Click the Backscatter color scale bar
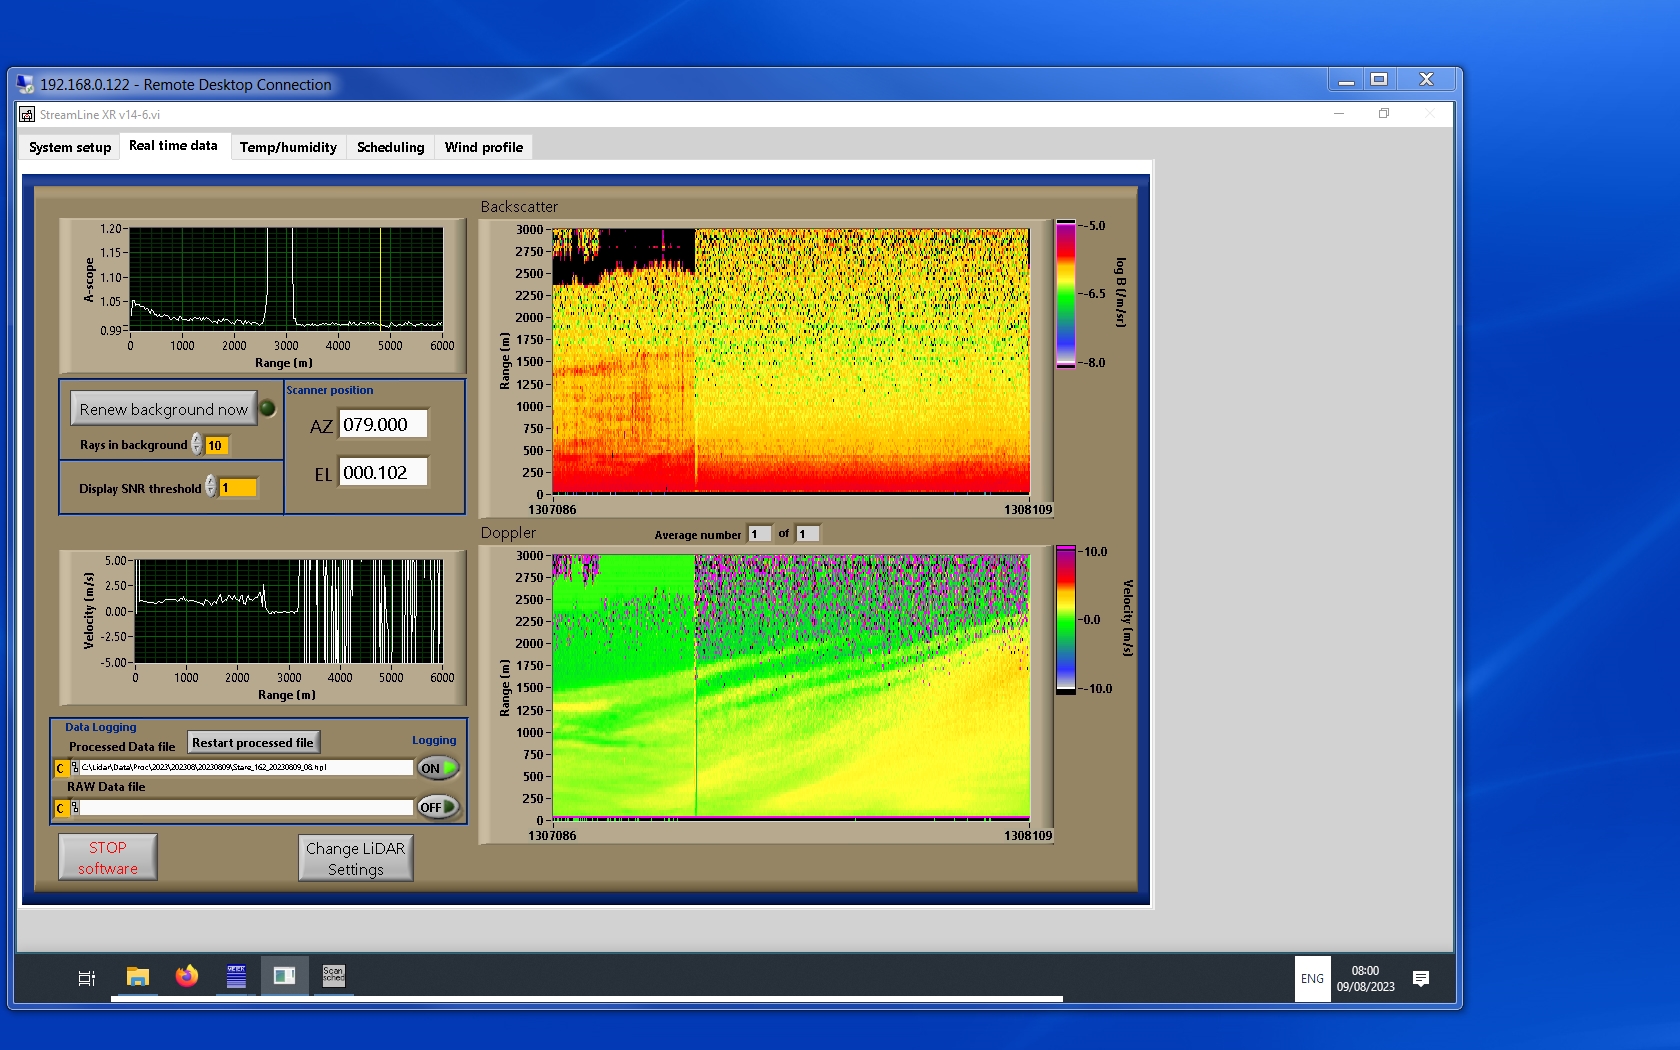 1066,294
